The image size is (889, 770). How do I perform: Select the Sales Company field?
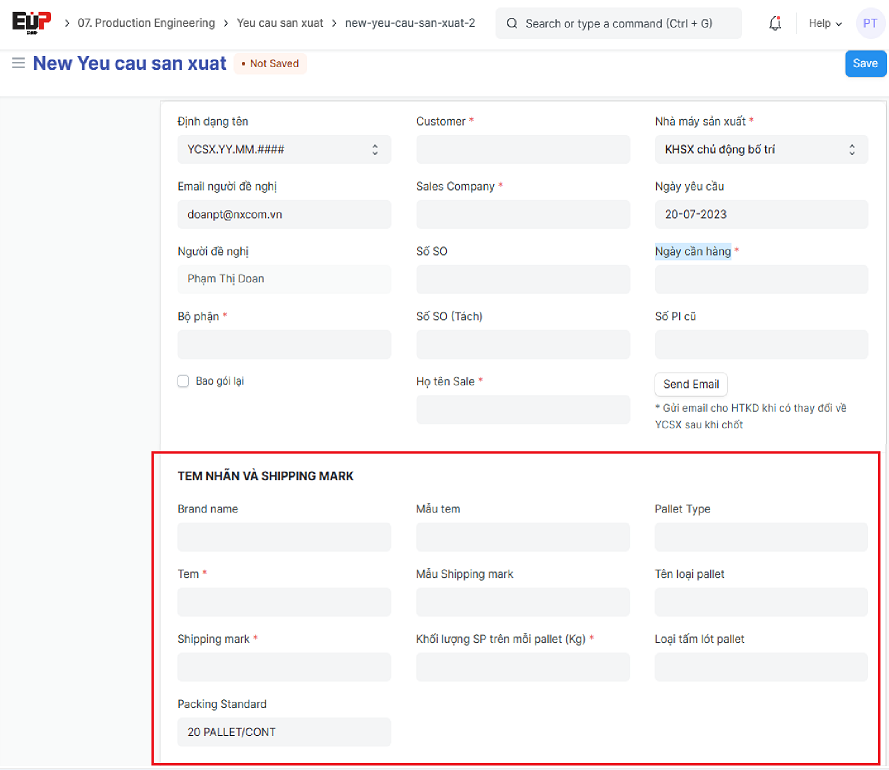click(523, 215)
